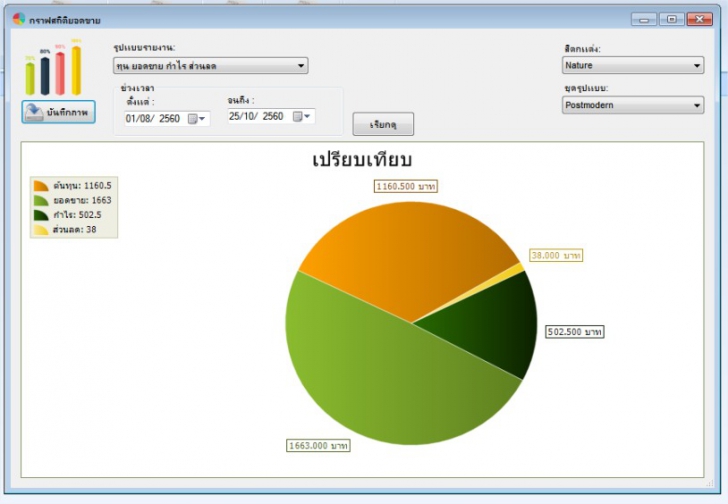Screen dimensions: 728x504
Task: Open the Nature color scheme dropdown
Action: (x=633, y=65)
